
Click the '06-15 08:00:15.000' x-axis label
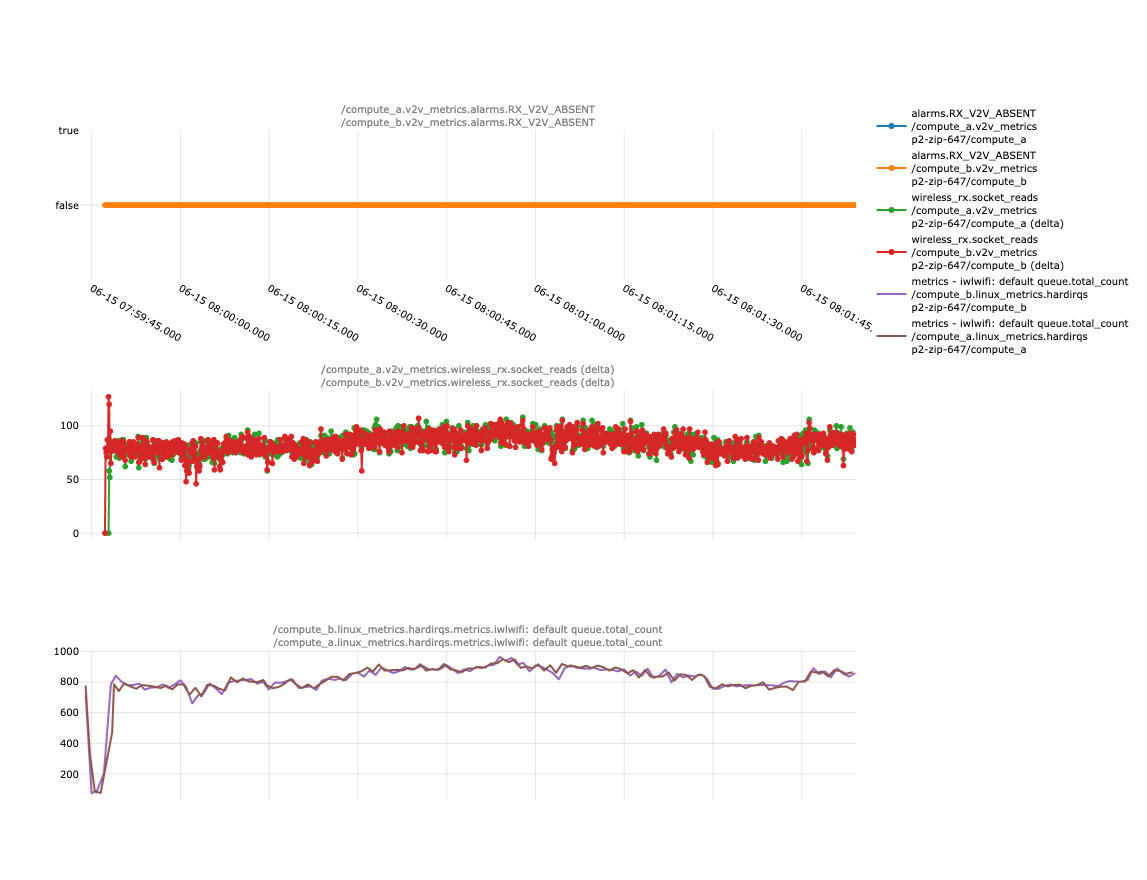coord(312,313)
